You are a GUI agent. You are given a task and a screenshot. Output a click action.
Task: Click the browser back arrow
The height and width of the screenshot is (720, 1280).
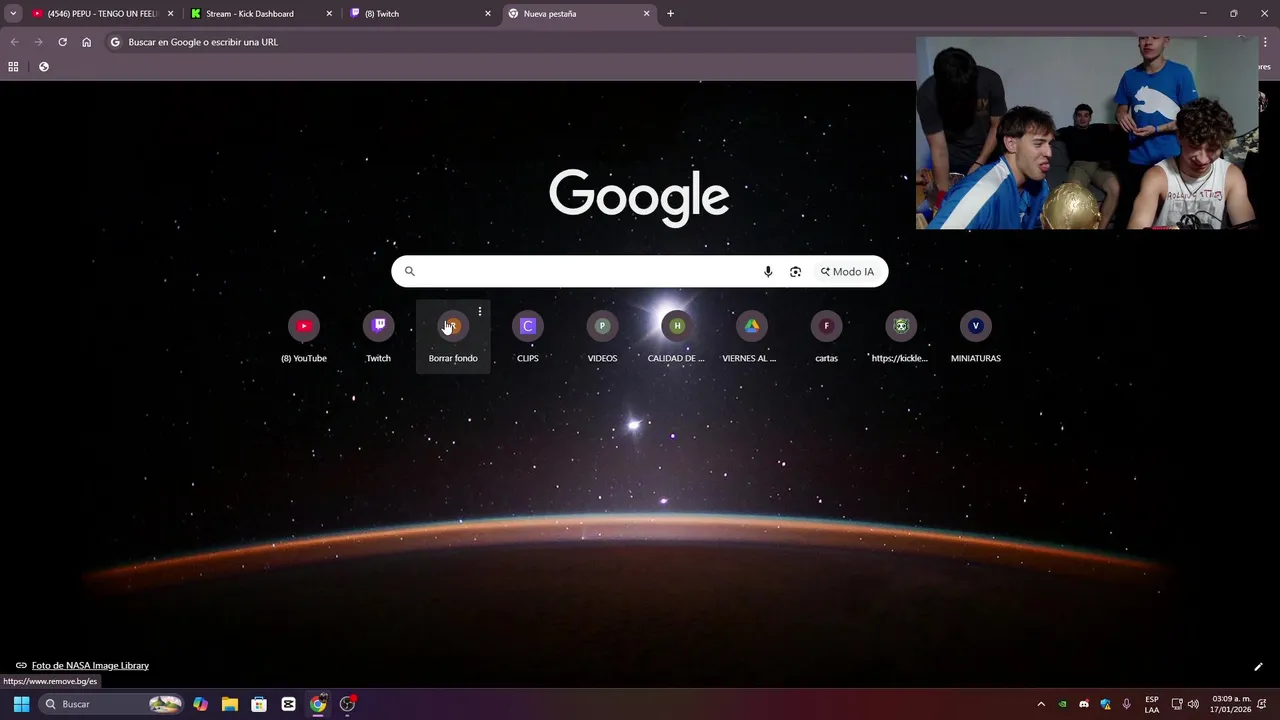coord(14,42)
